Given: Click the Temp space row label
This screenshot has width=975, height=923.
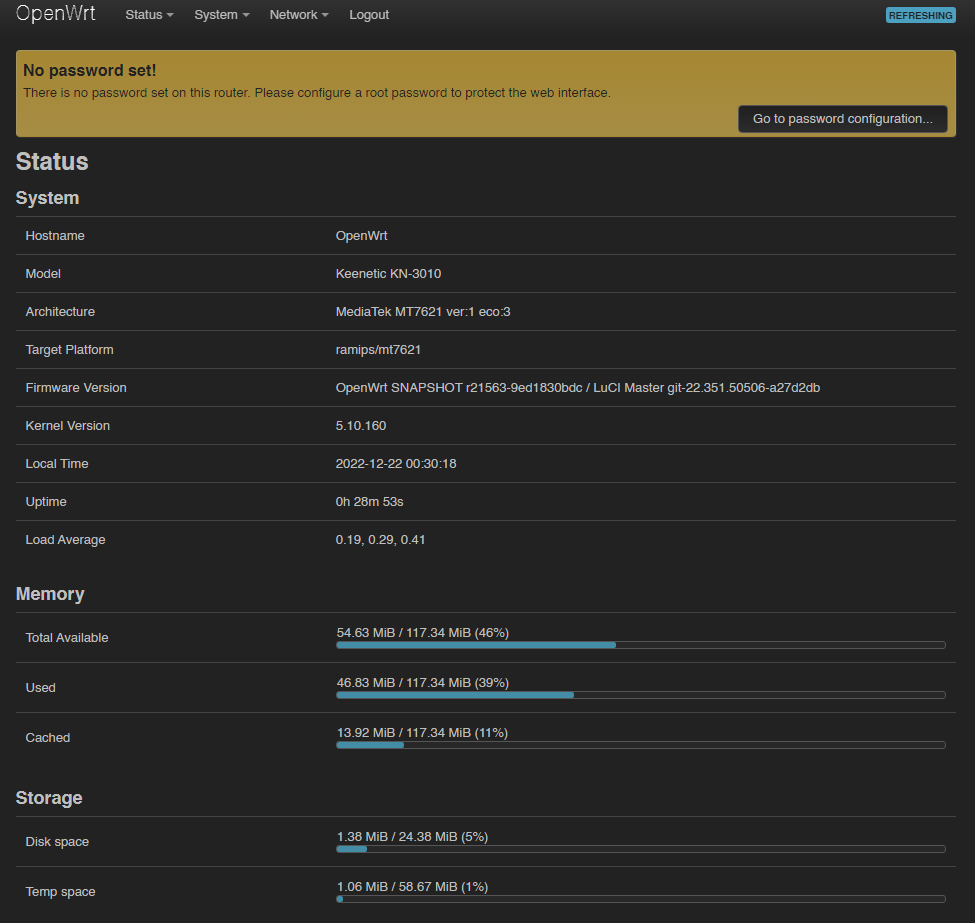Looking at the screenshot, I should (x=60, y=891).
